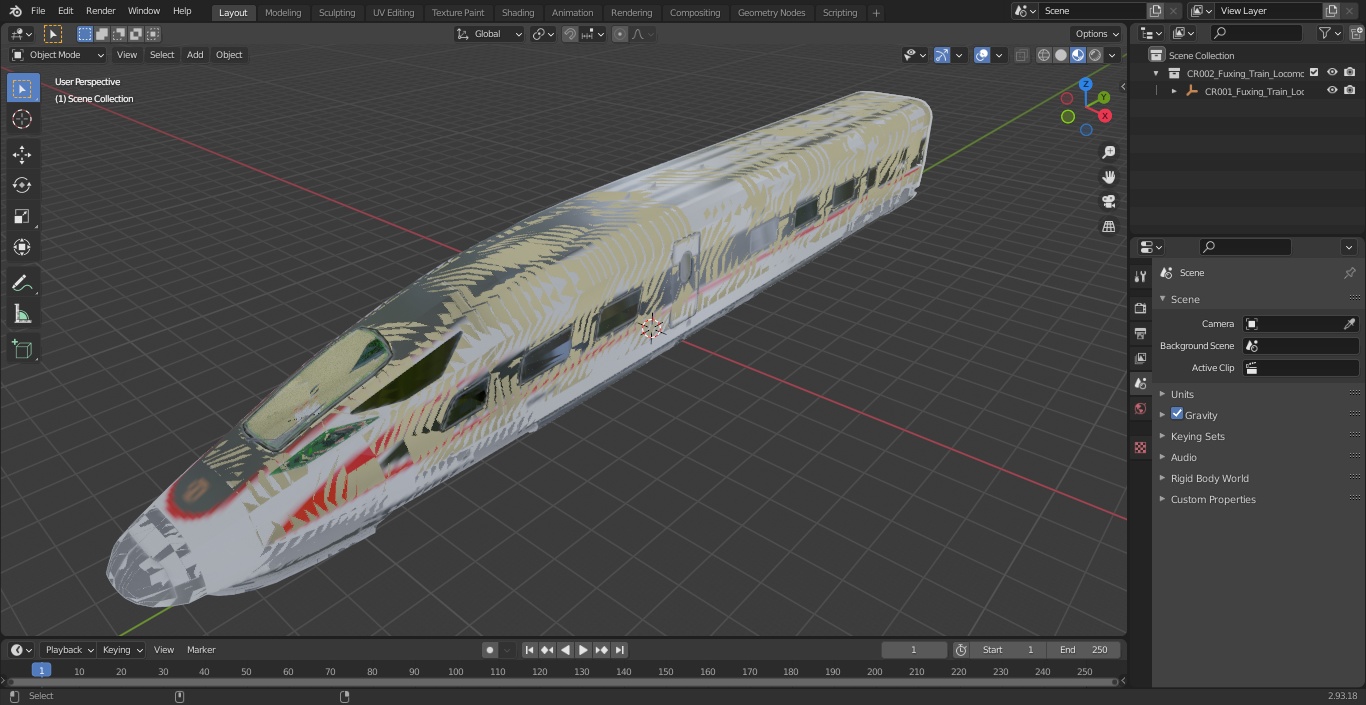Switch to the Modeling workspace tab
The height and width of the screenshot is (705, 1366).
(283, 13)
